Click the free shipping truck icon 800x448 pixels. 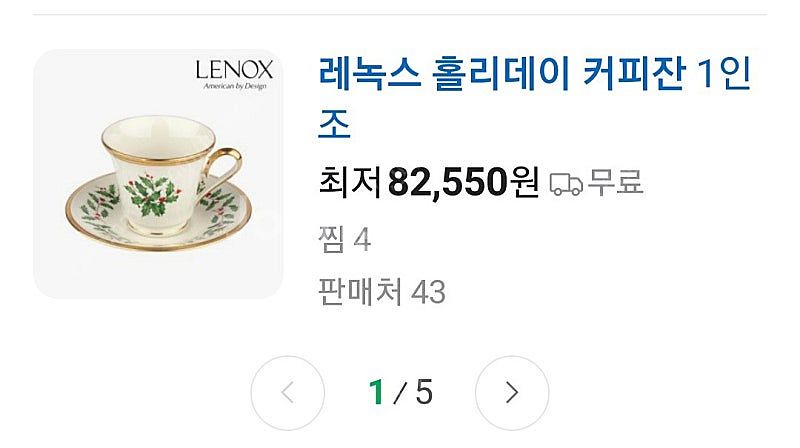point(566,184)
